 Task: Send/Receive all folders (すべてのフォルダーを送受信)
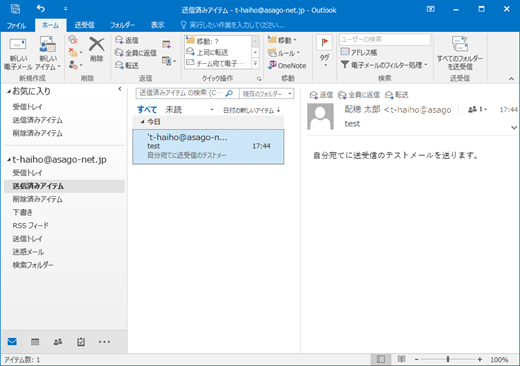coord(460,53)
